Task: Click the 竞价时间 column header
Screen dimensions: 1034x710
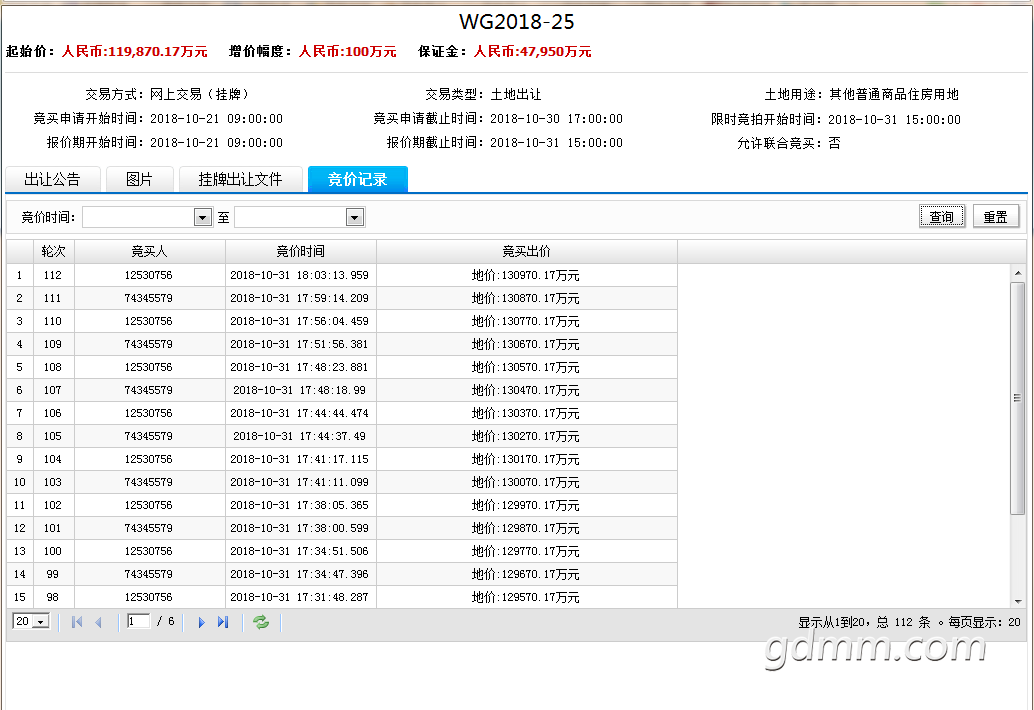Action: (300, 251)
